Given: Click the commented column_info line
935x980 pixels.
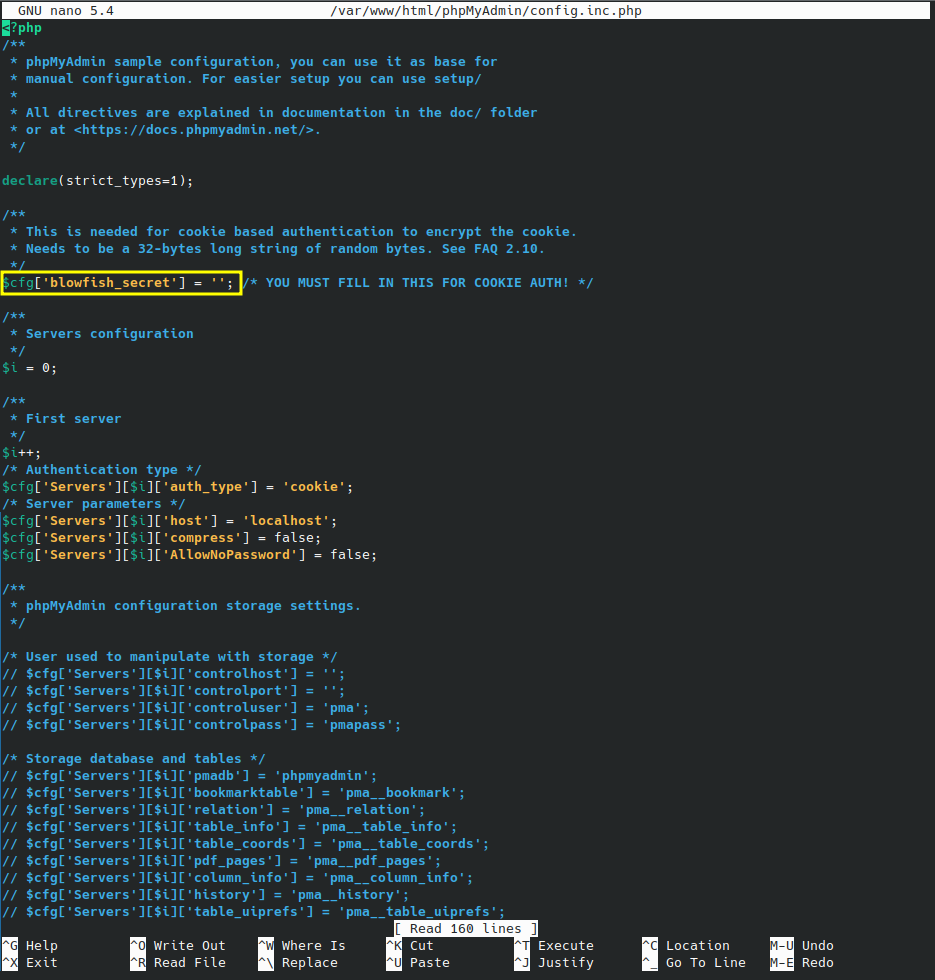Looking at the screenshot, I should pyautogui.click(x=238, y=878).
